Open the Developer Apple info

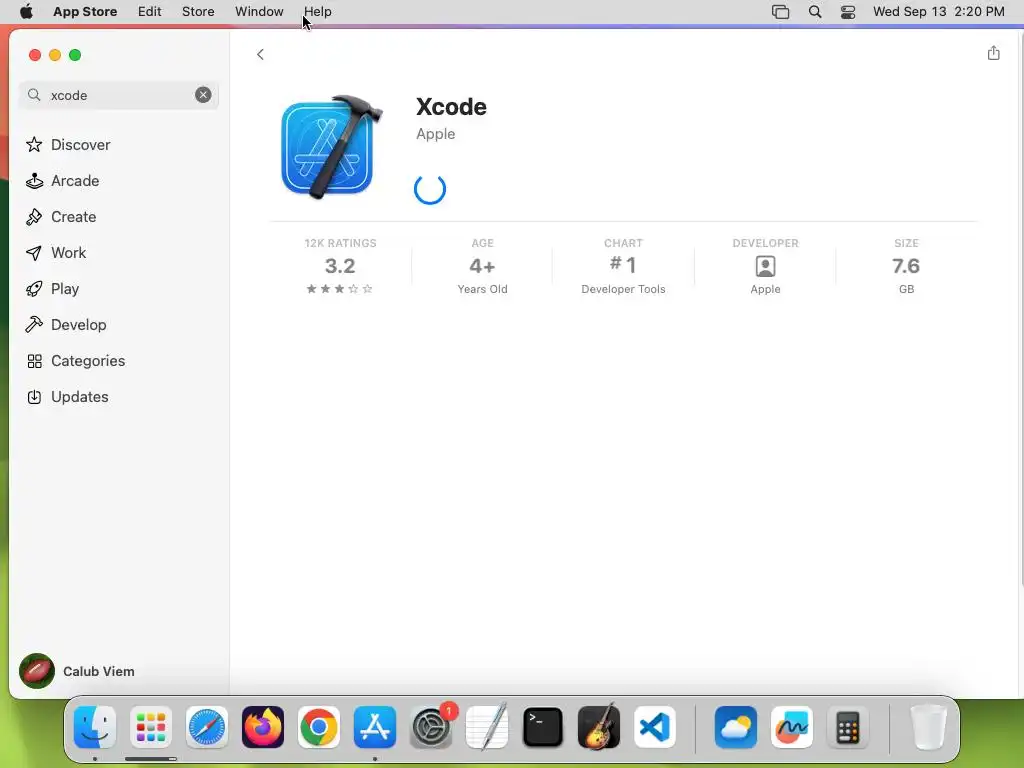765,266
